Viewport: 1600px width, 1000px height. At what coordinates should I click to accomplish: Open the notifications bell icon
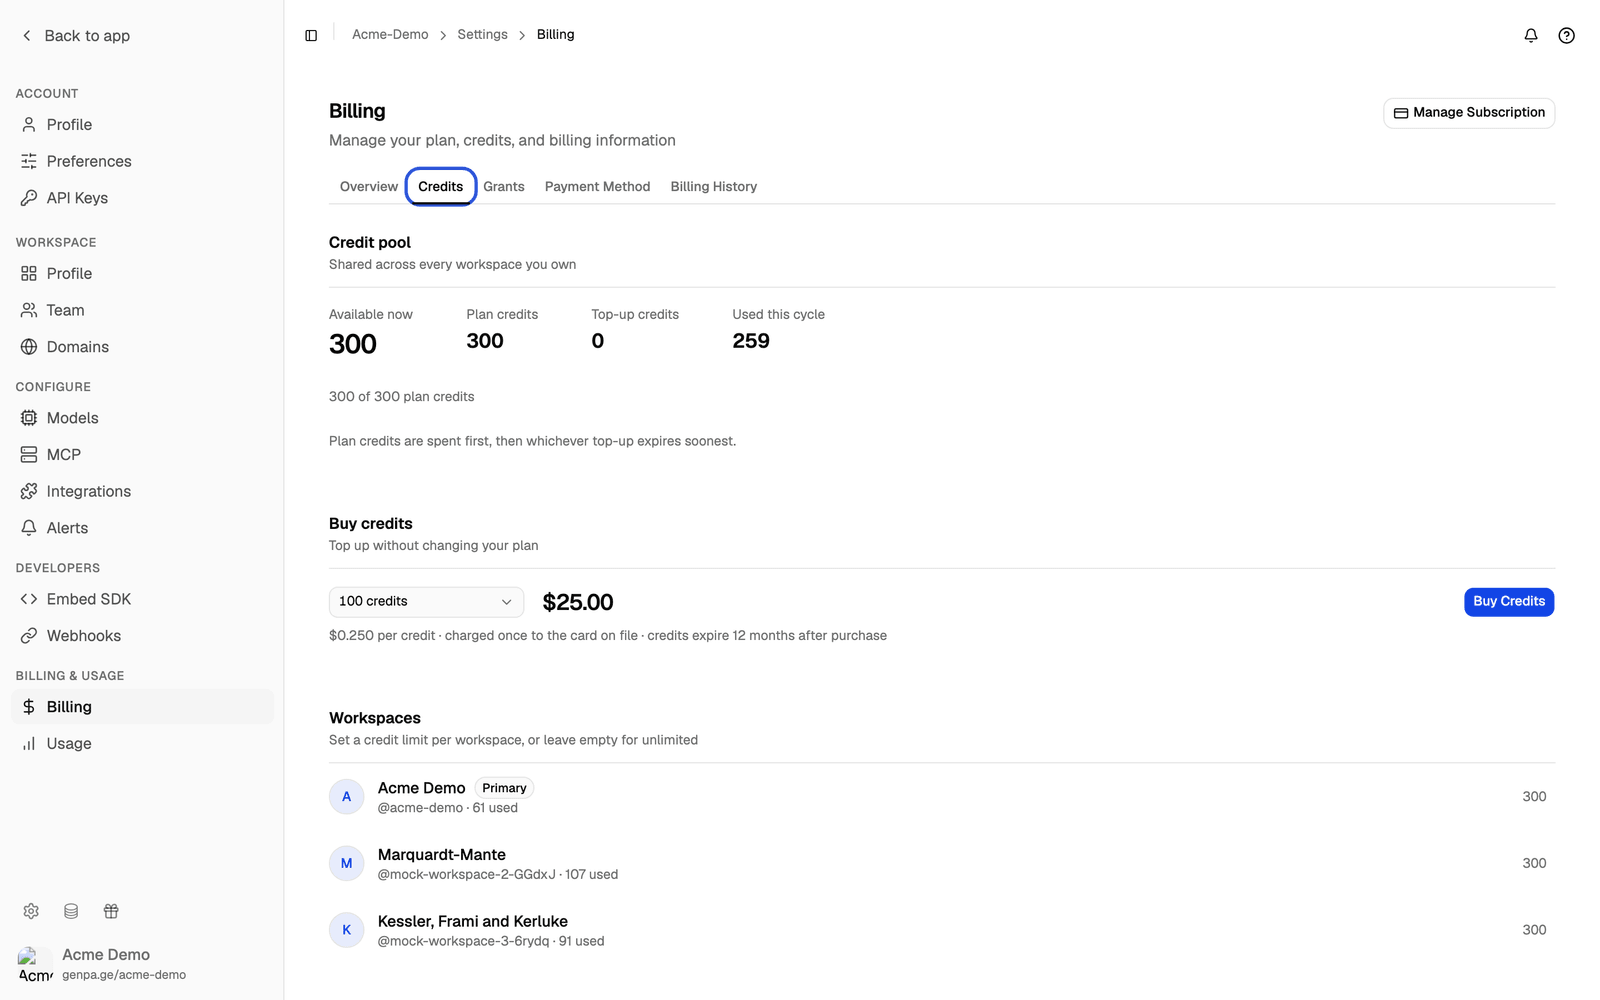pos(1530,35)
